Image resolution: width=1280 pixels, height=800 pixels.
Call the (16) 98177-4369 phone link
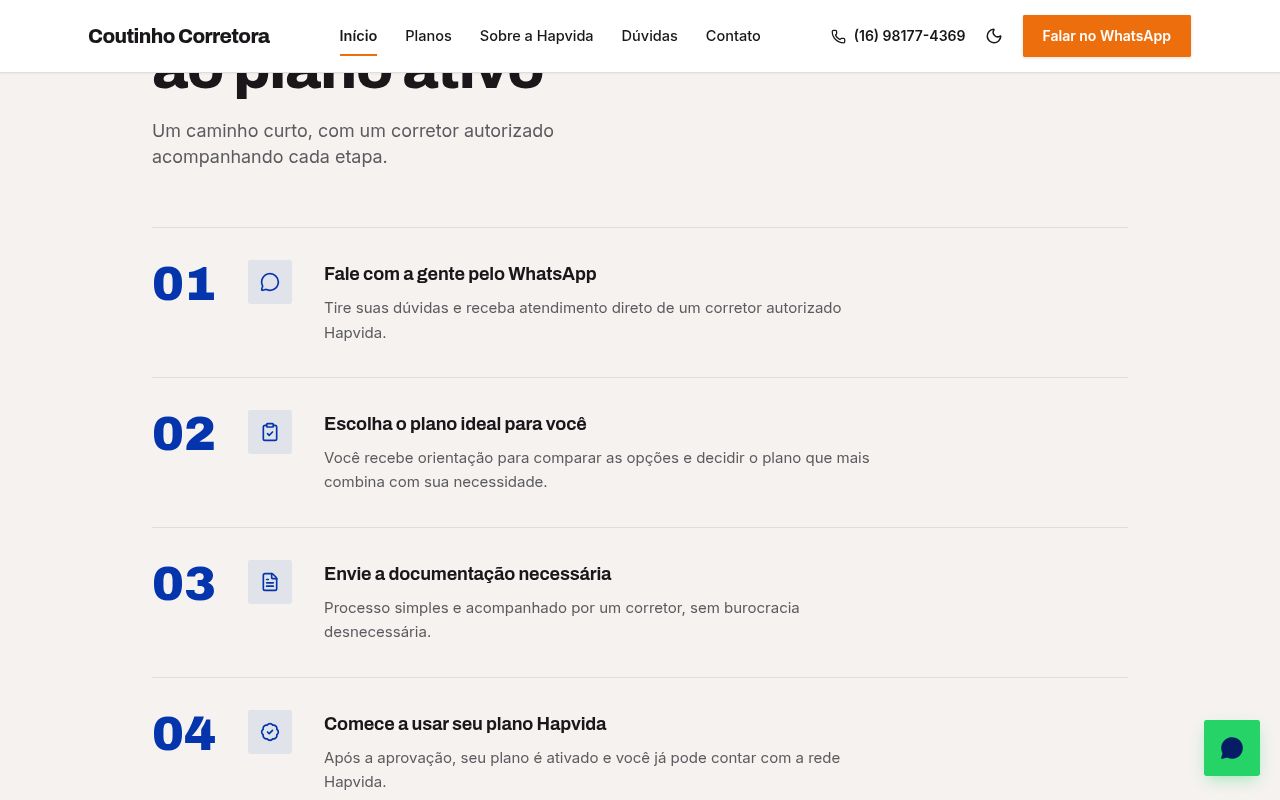[x=898, y=36]
